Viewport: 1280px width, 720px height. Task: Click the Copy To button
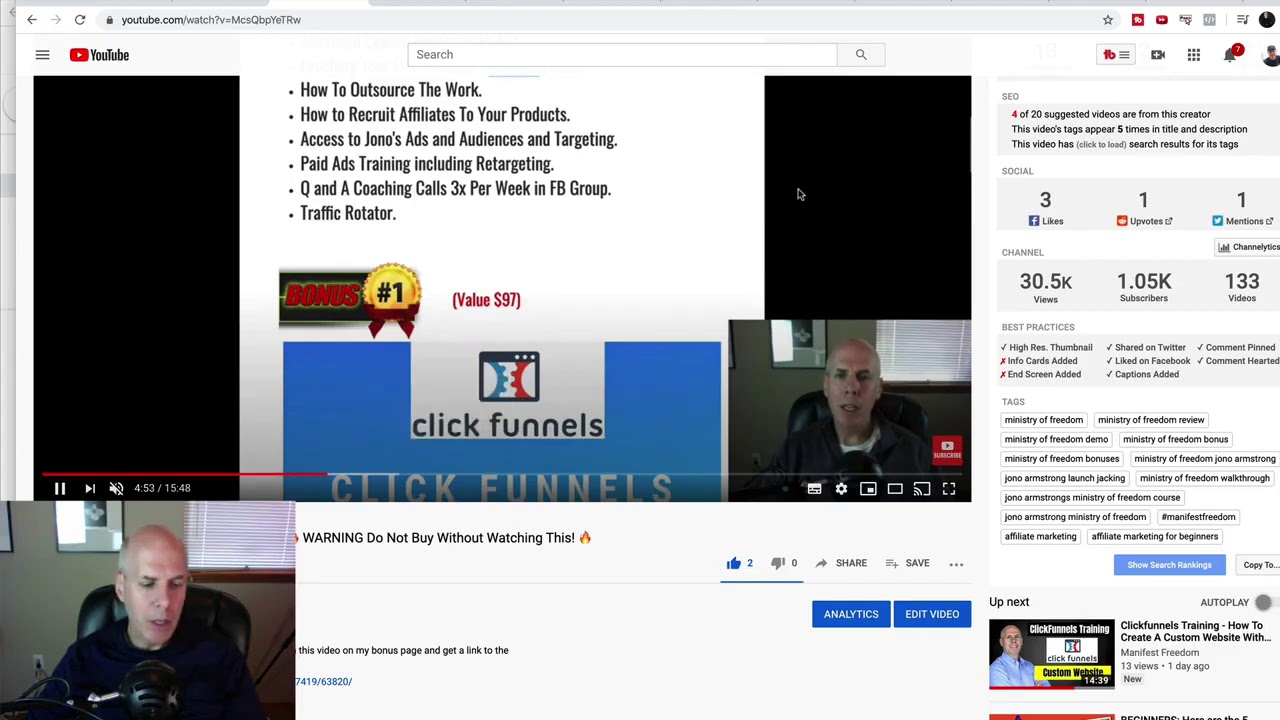point(1258,565)
